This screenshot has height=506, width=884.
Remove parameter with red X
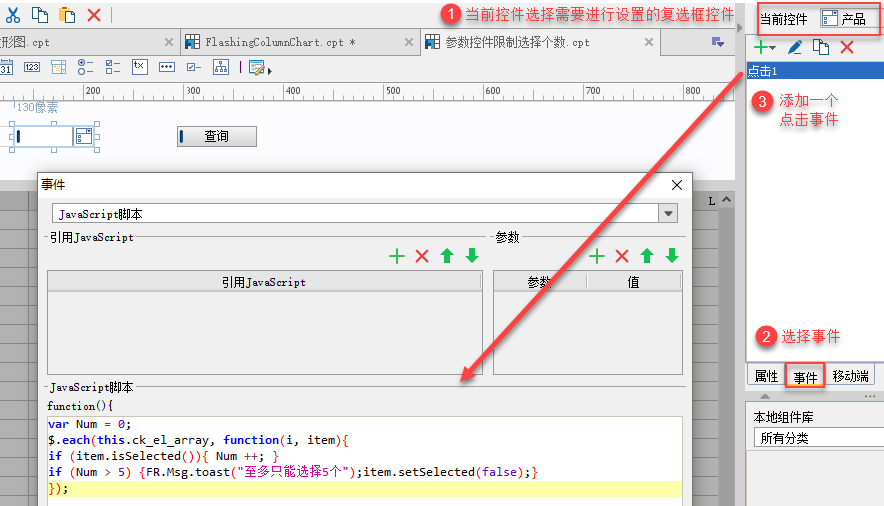622,256
